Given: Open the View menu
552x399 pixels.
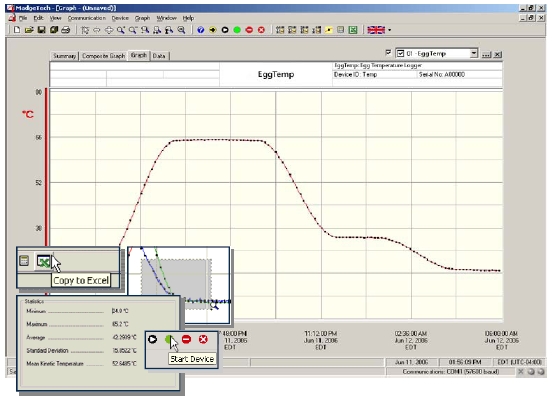Looking at the screenshot, I should point(55,18).
